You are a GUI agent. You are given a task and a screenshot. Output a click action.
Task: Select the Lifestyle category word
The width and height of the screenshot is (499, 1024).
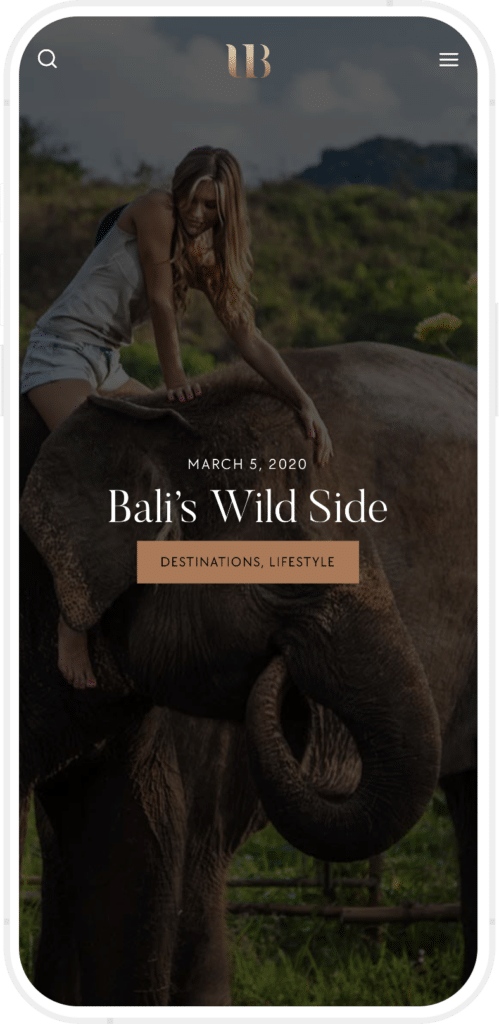302,562
